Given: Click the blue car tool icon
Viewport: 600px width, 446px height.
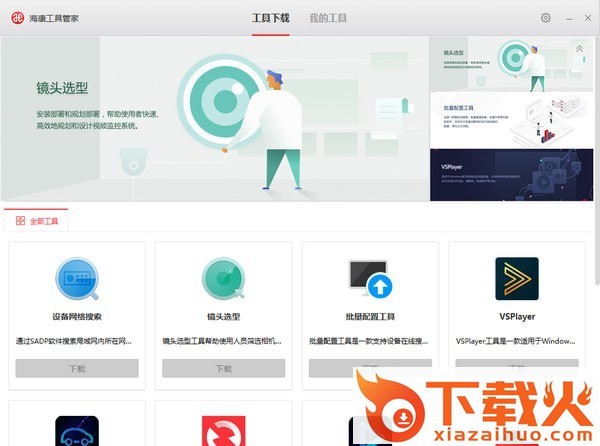Looking at the screenshot, I should click(77, 431).
